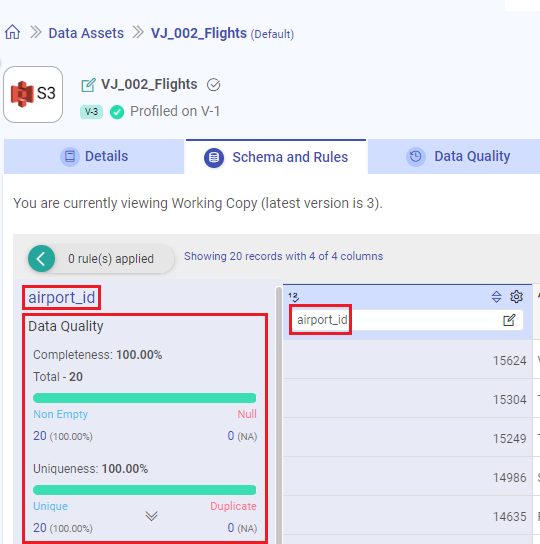Click the airport_id profile panel heading
The width and height of the screenshot is (540, 544).
tap(61, 298)
